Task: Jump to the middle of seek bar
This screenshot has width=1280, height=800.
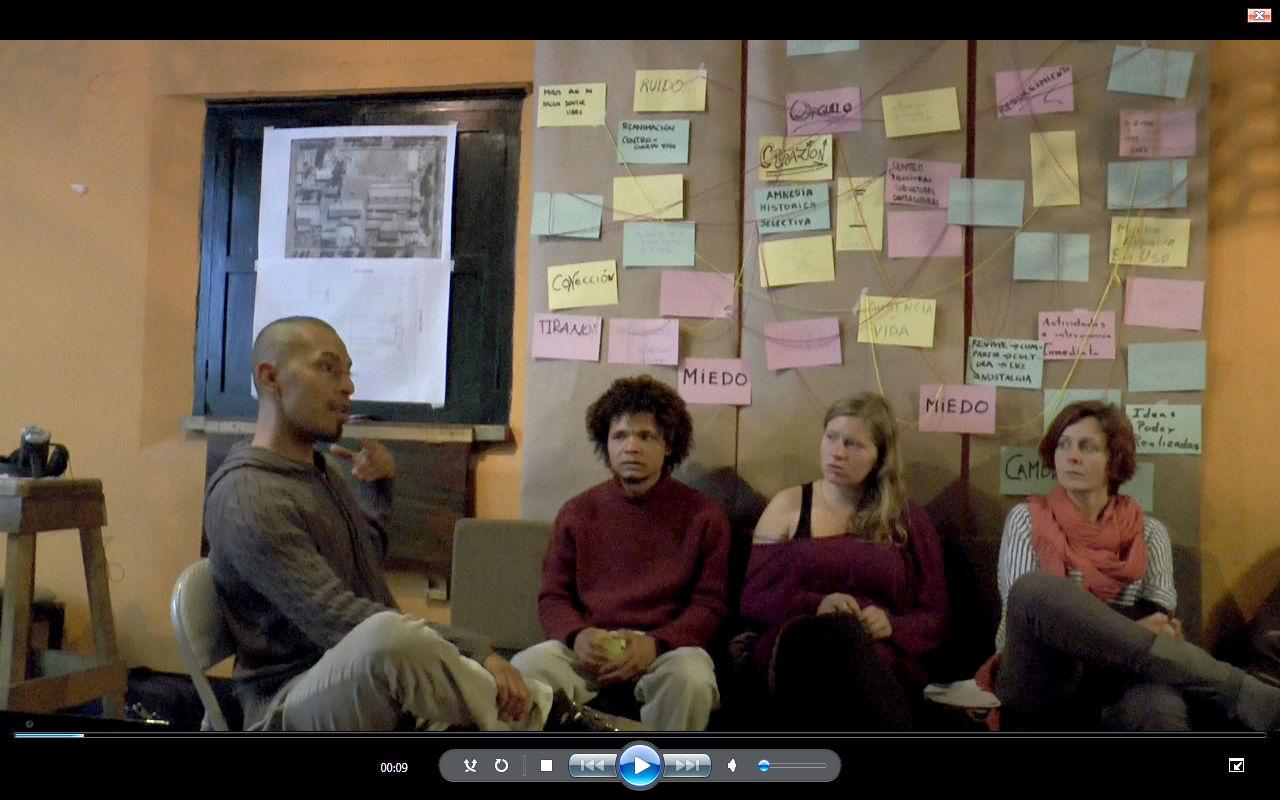Action: 640,735
